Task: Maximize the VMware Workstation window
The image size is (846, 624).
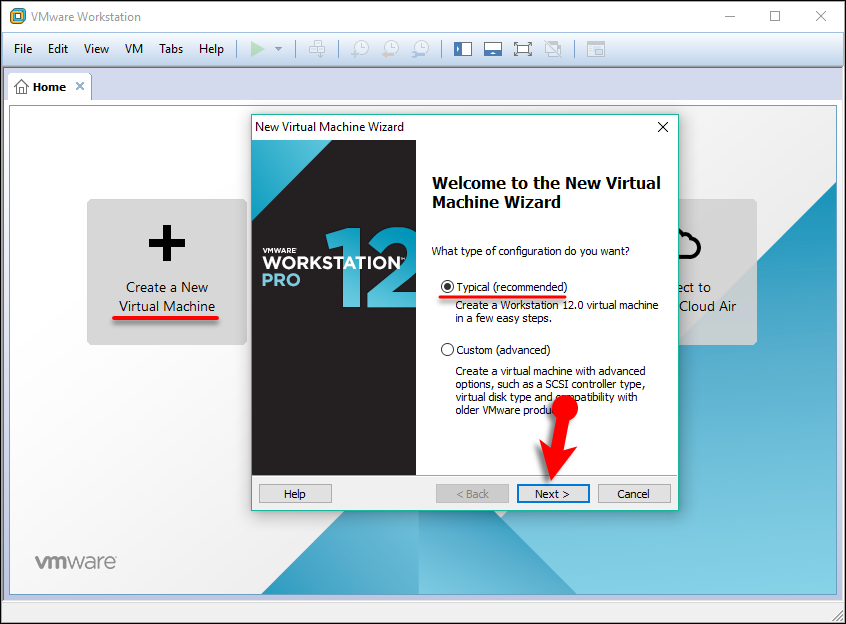Action: click(x=775, y=16)
